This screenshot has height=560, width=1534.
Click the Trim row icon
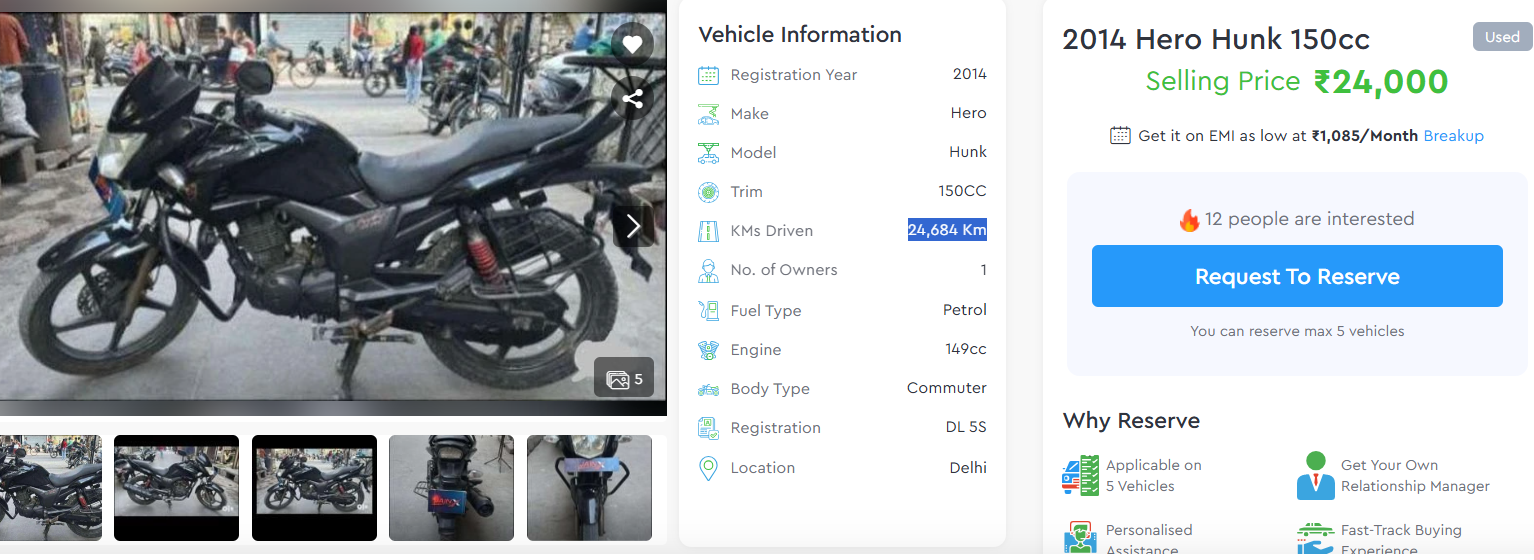(x=708, y=192)
